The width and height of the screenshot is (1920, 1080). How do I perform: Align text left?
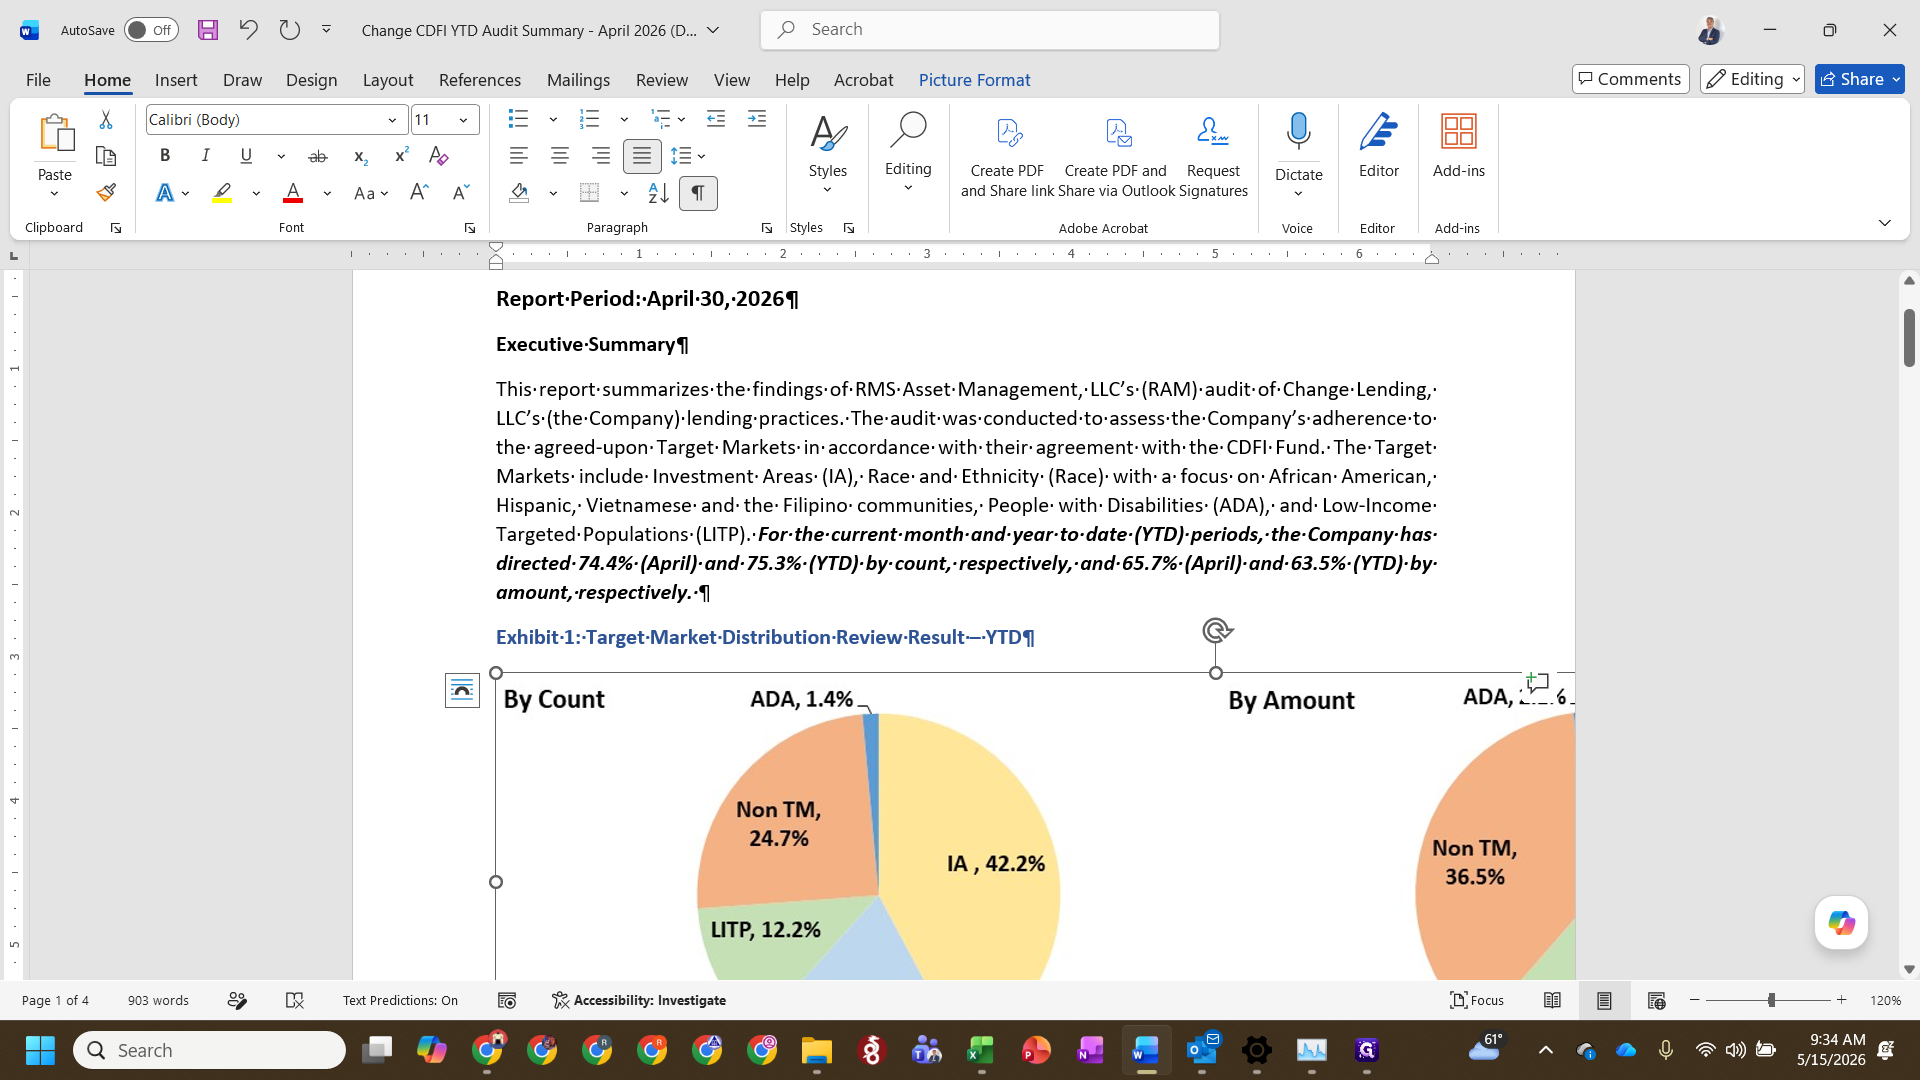518,156
